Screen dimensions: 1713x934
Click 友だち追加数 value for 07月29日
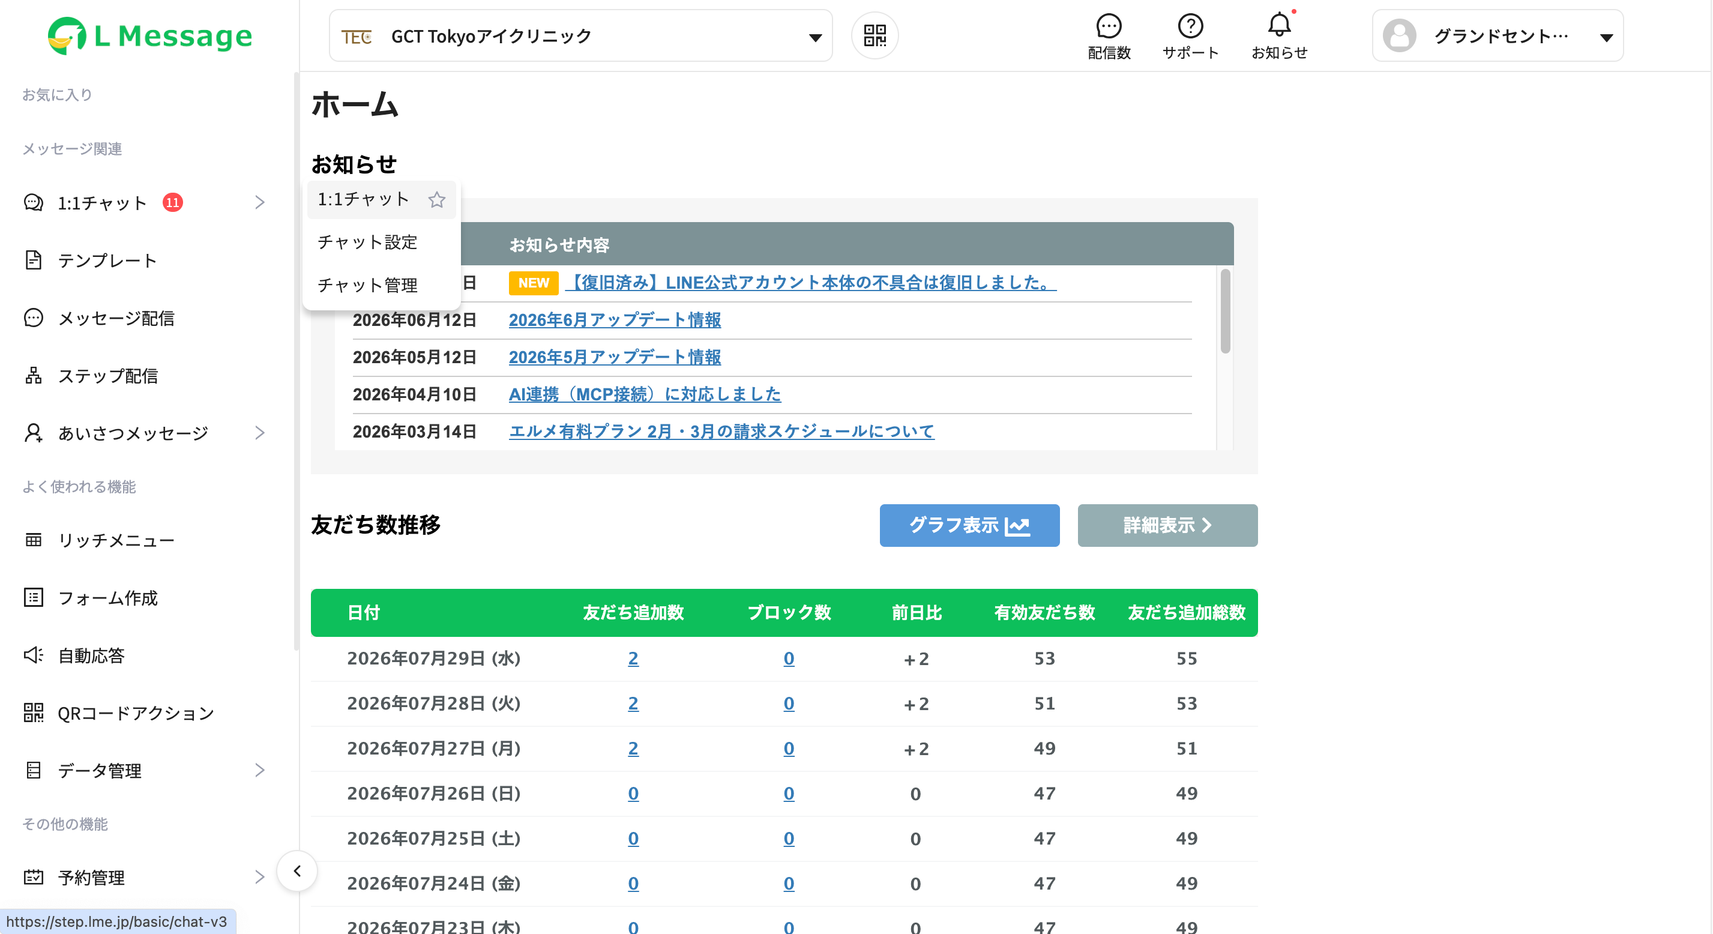(633, 659)
